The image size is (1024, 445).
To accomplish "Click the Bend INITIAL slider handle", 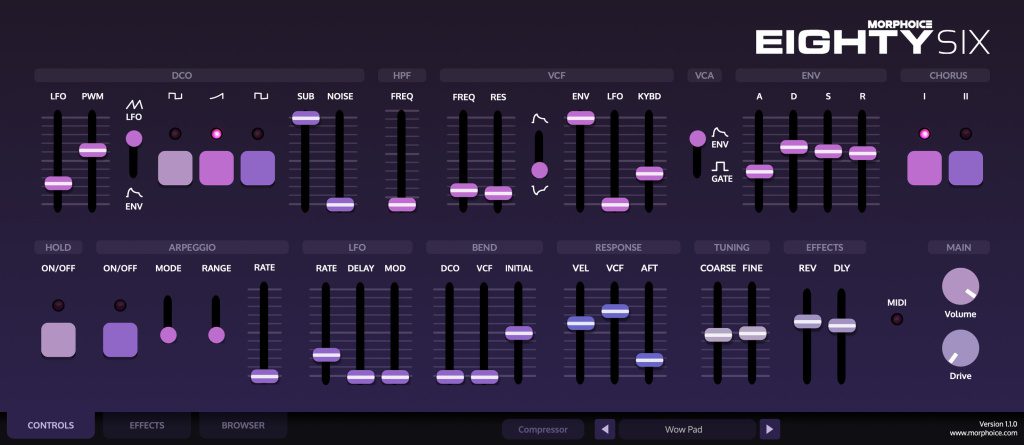I will click(x=519, y=333).
